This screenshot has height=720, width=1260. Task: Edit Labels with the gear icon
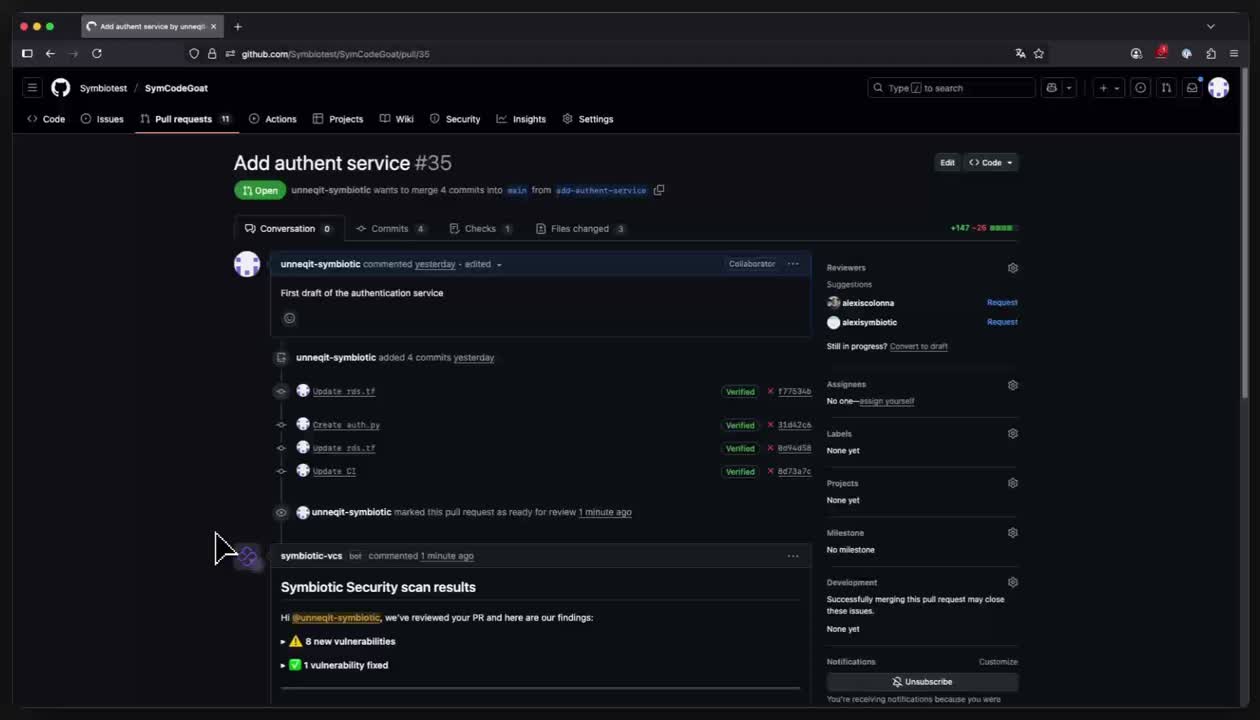click(1013, 434)
